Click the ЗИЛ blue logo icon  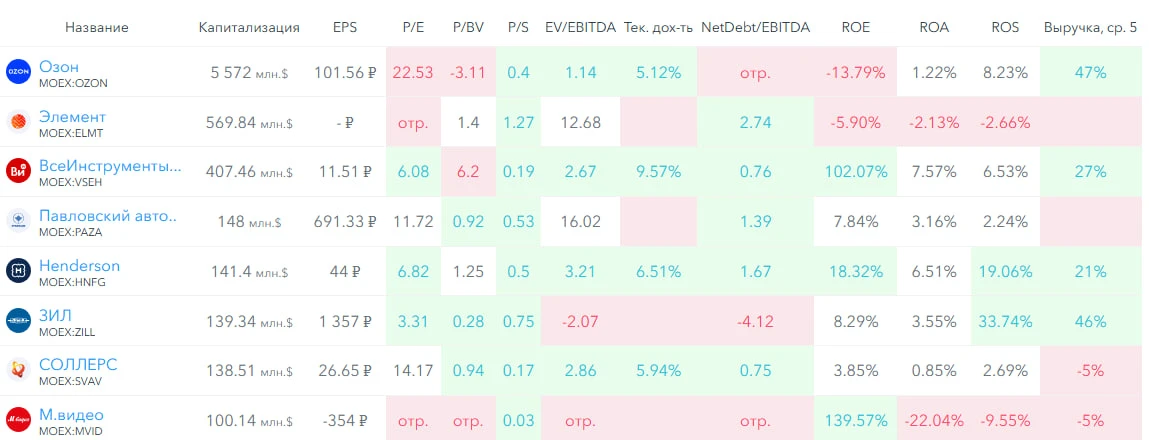[x=18, y=320]
